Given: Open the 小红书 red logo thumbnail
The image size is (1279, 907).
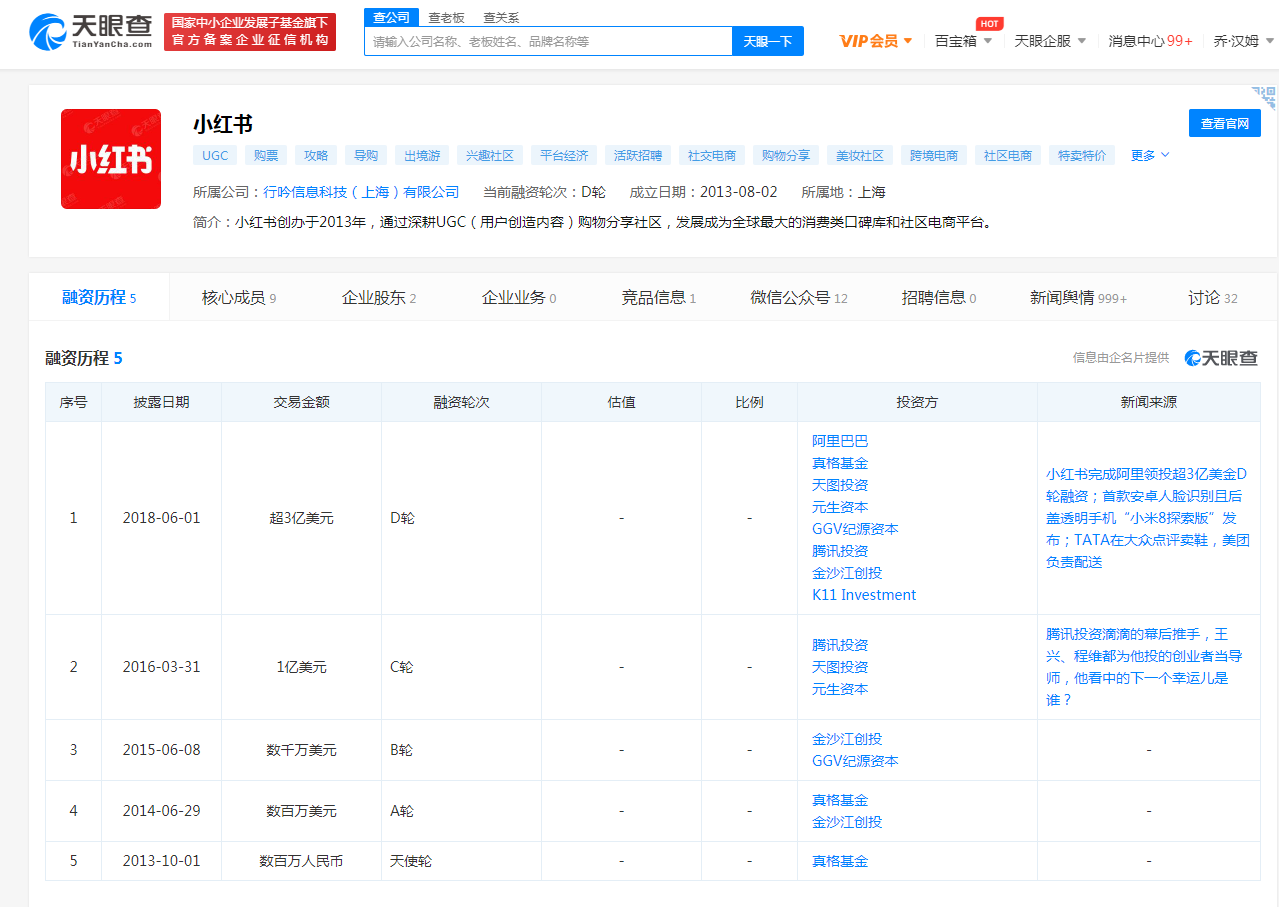Looking at the screenshot, I should [x=111, y=159].
